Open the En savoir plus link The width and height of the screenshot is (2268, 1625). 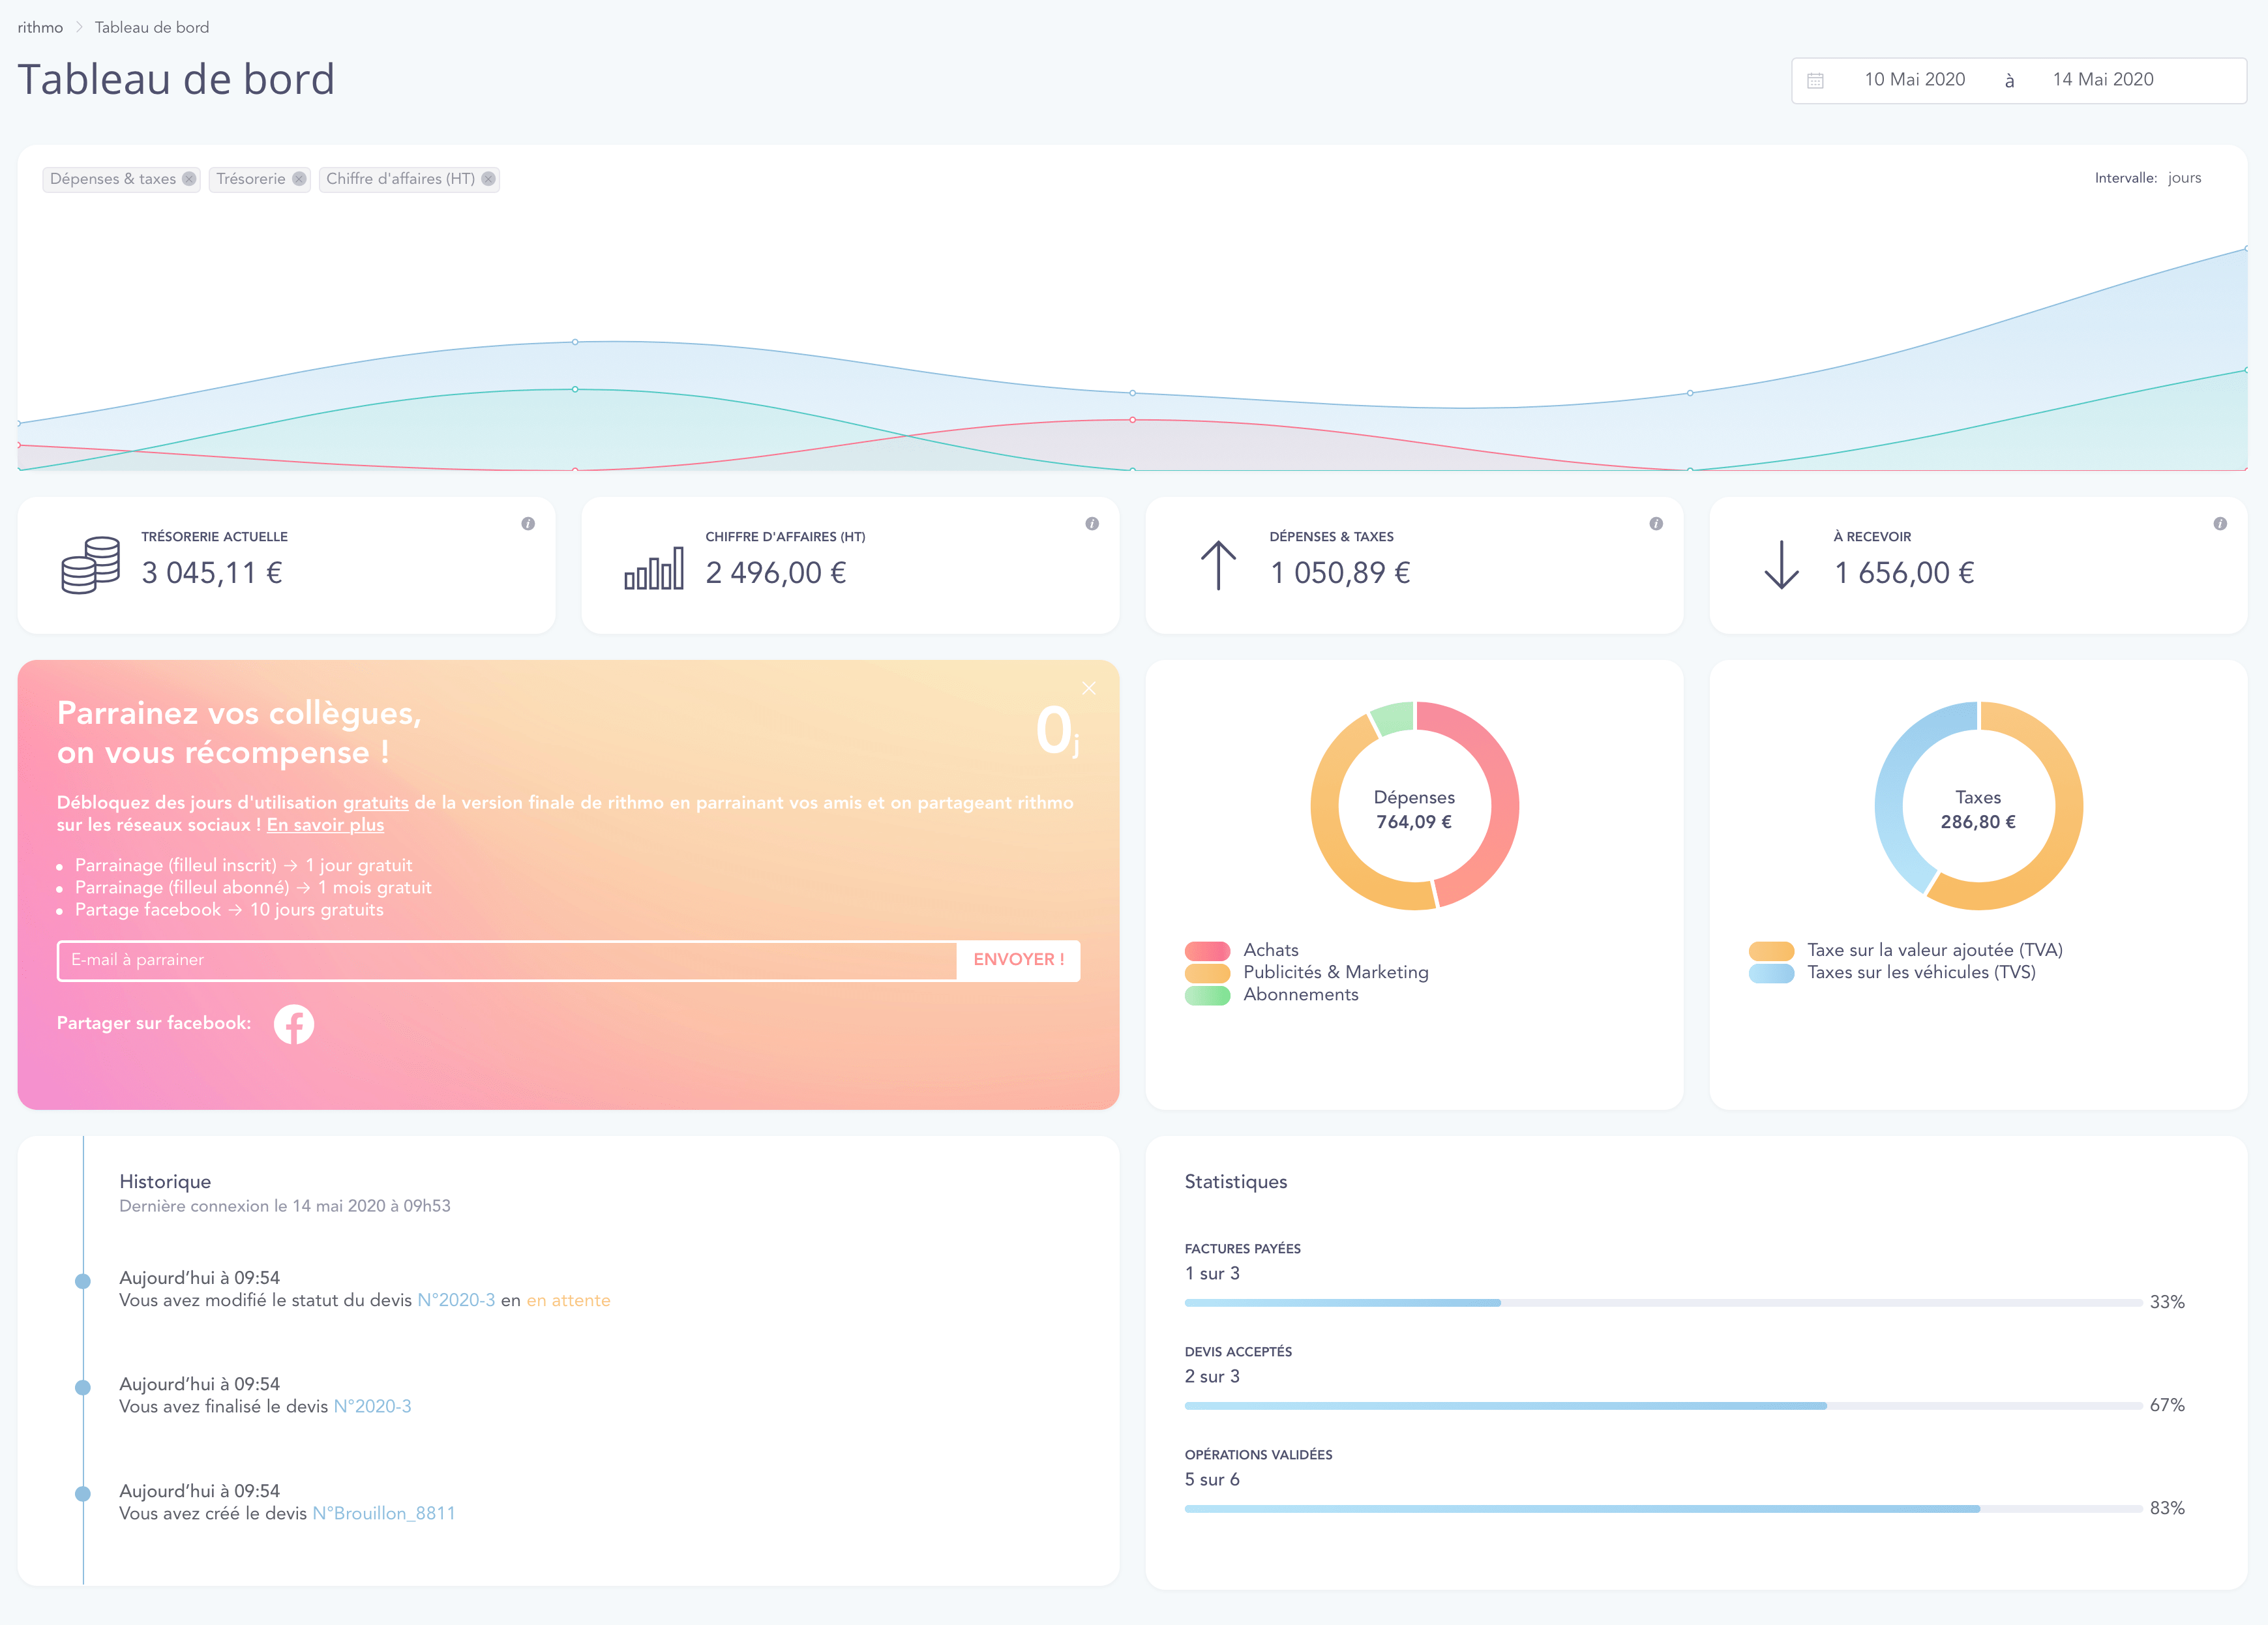pyautogui.click(x=325, y=825)
